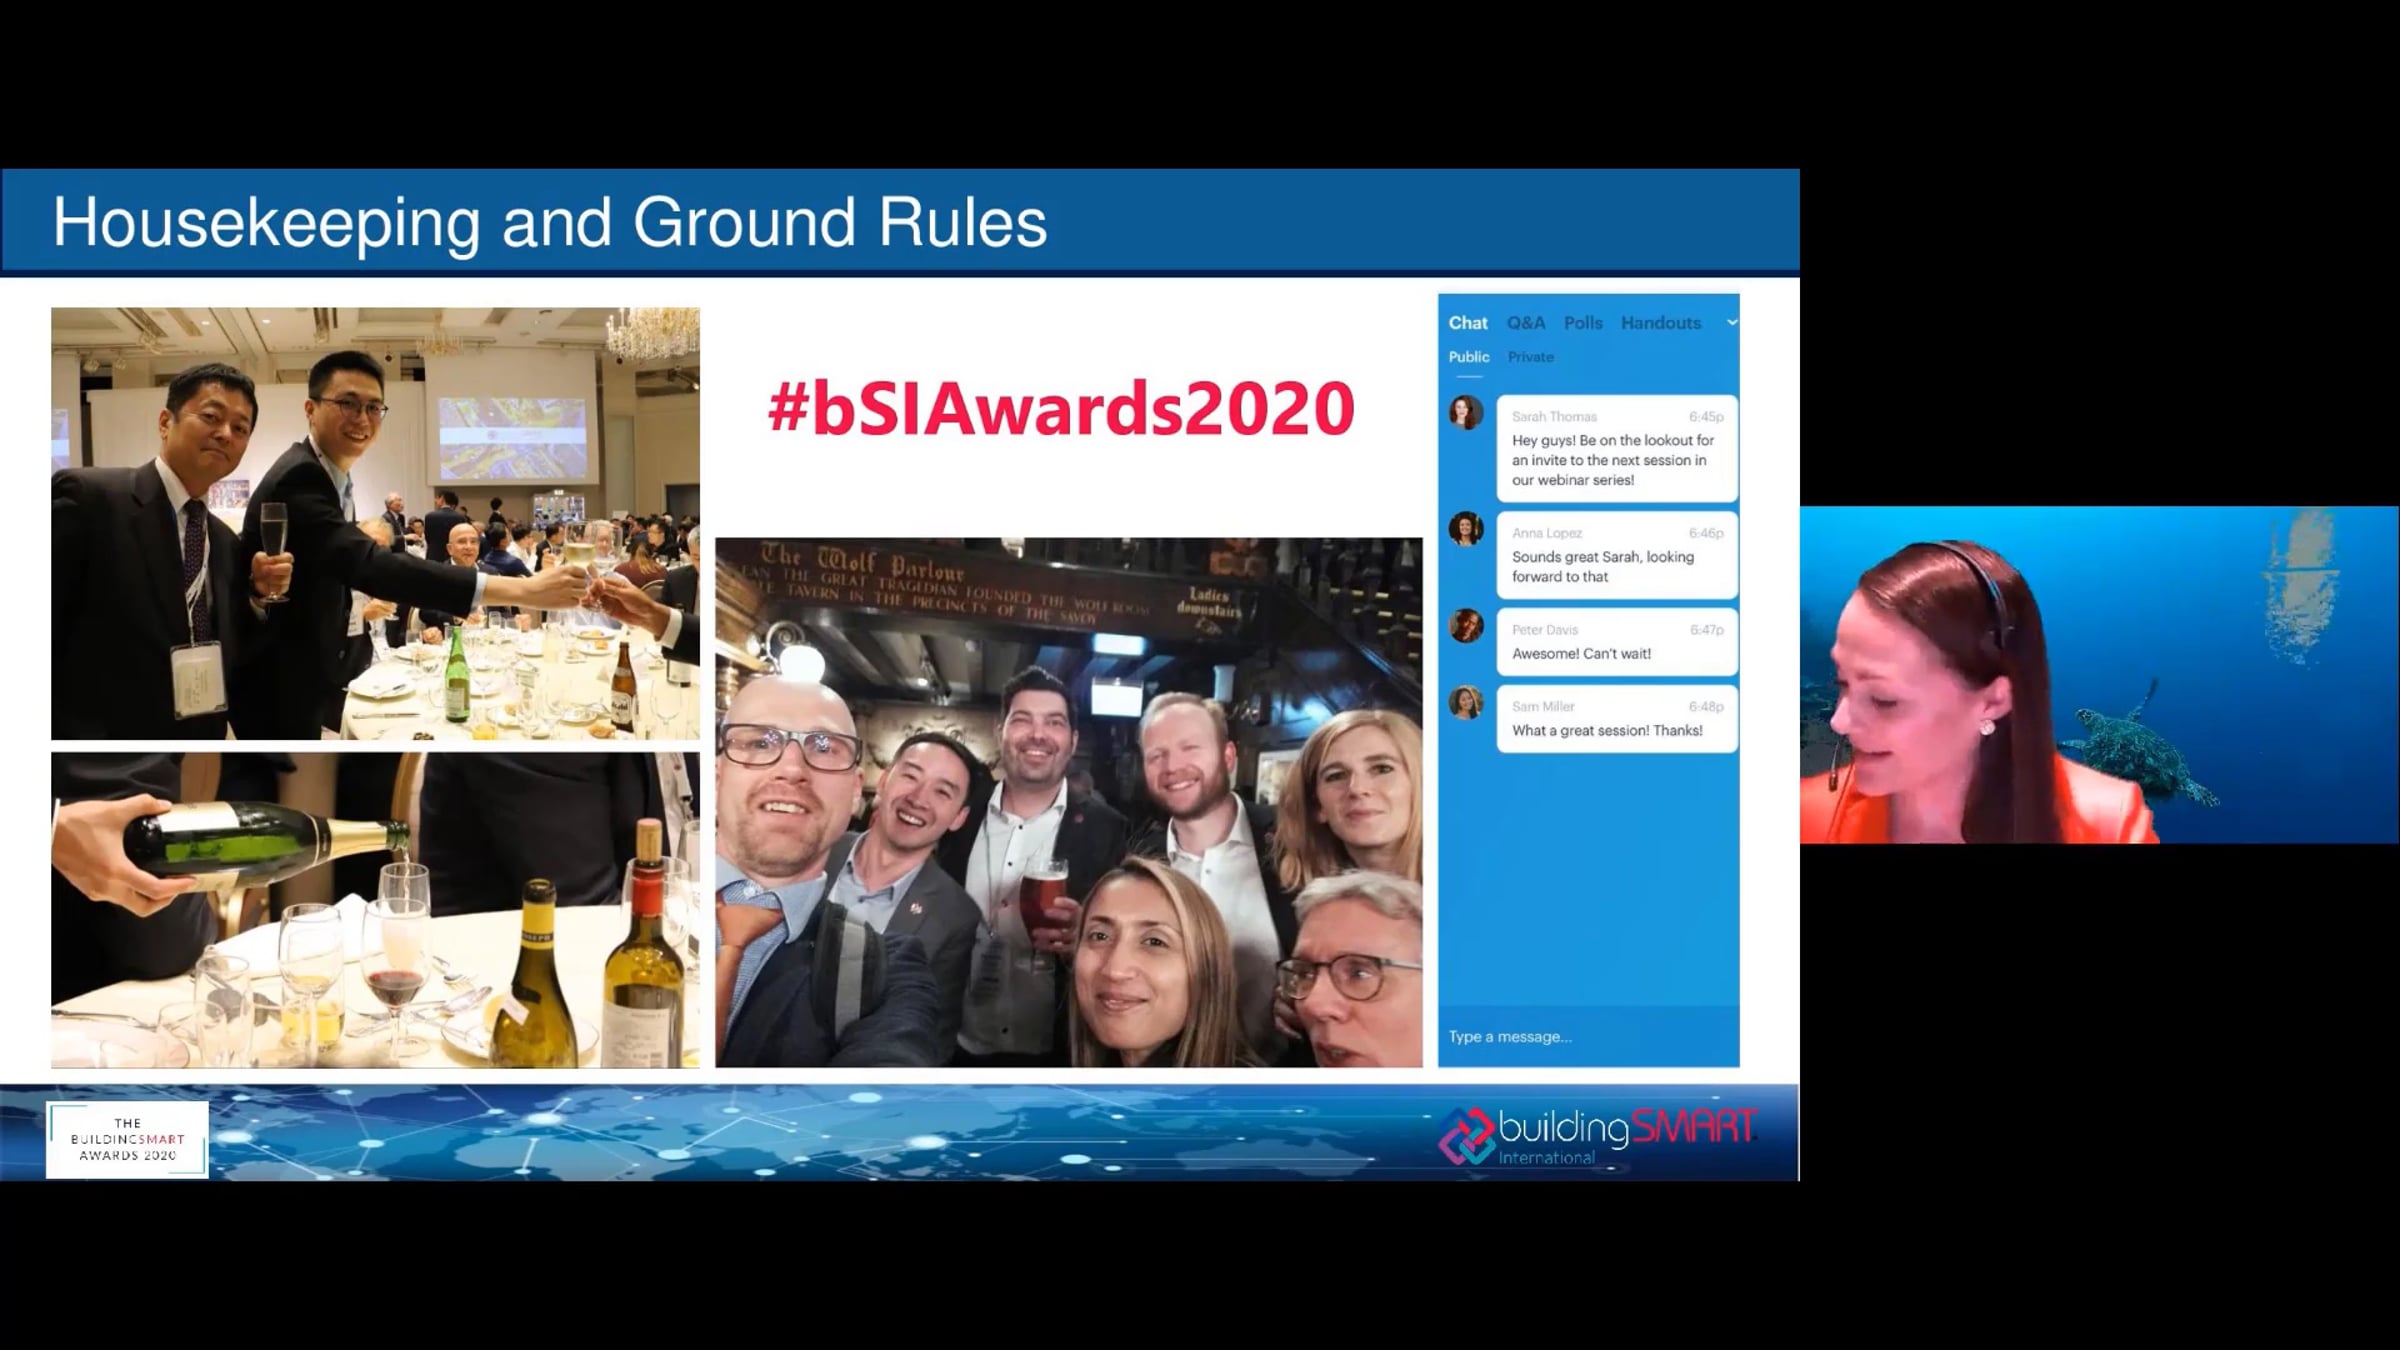Image resolution: width=2400 pixels, height=1350 pixels.
Task: Select the champagne pouring photo
Action: (x=376, y=910)
